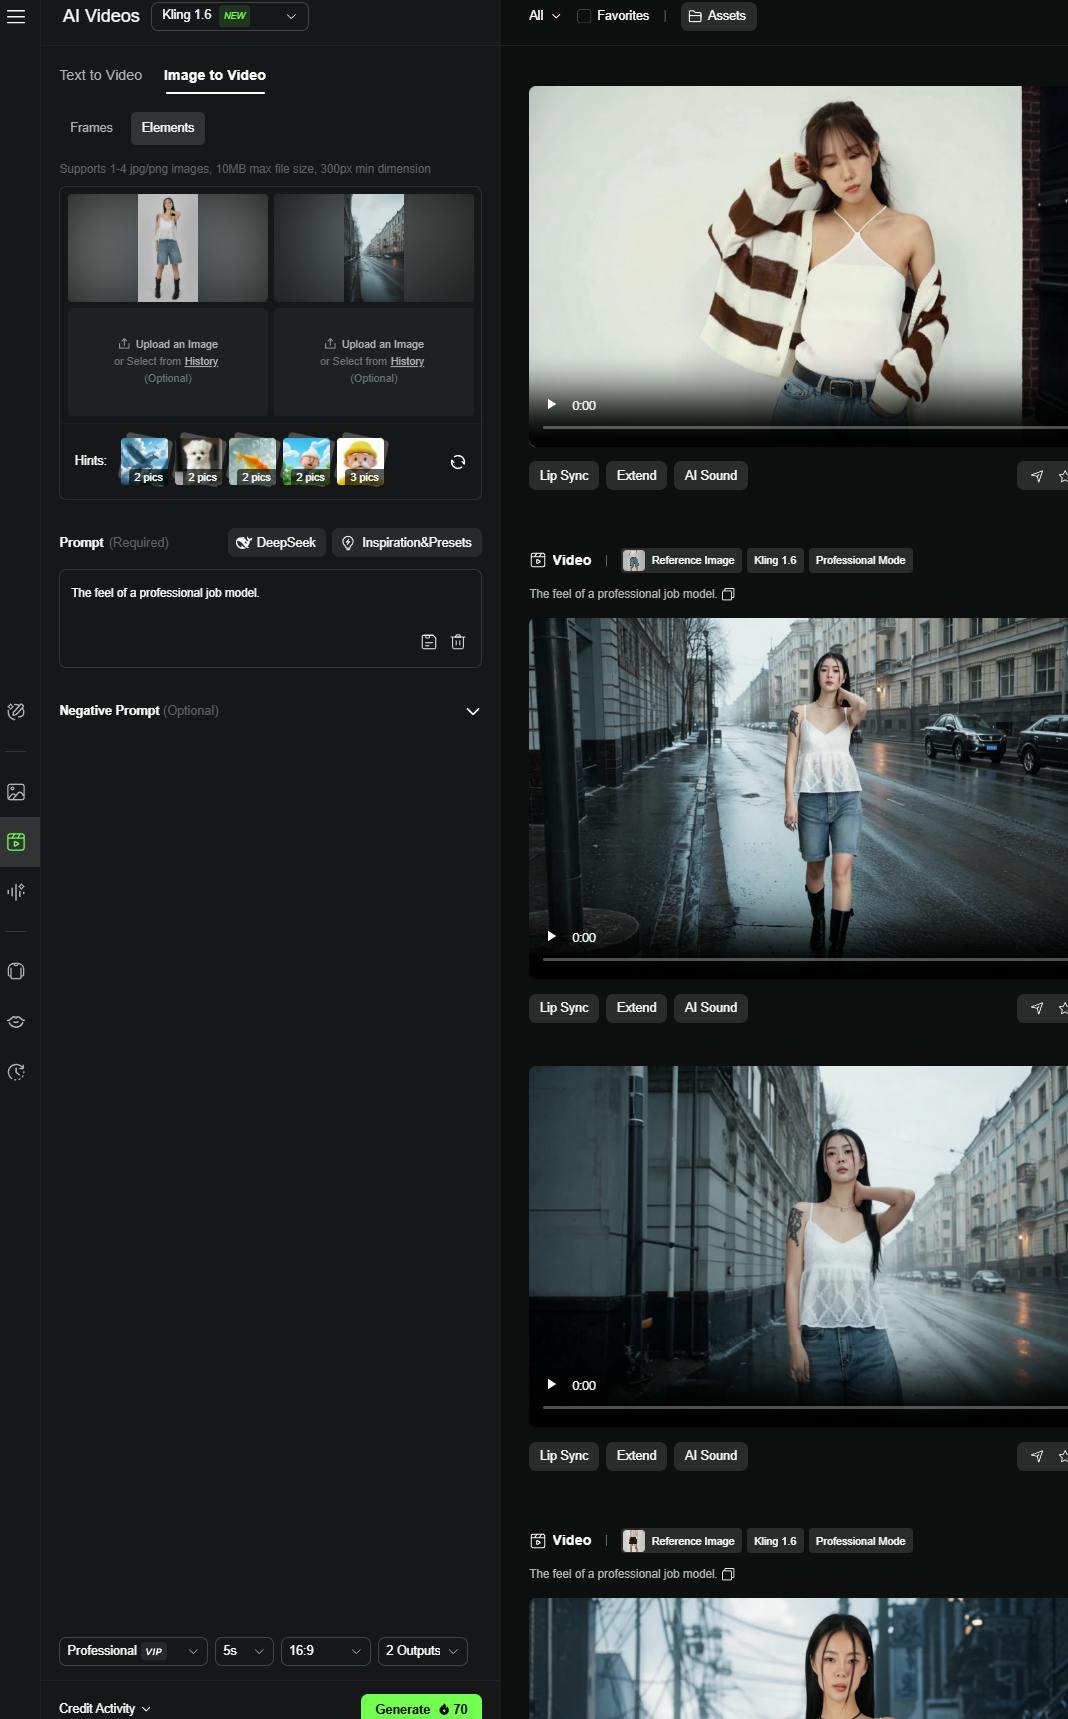Open the lip sync lips icon in sidebar
The image size is (1068, 1719).
16,1022
